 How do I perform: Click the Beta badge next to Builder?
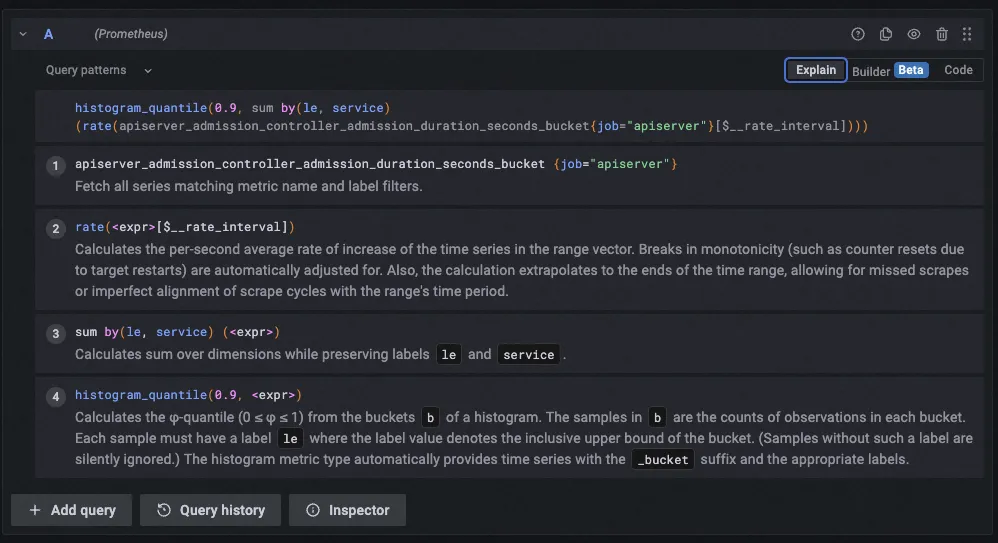[911, 70]
